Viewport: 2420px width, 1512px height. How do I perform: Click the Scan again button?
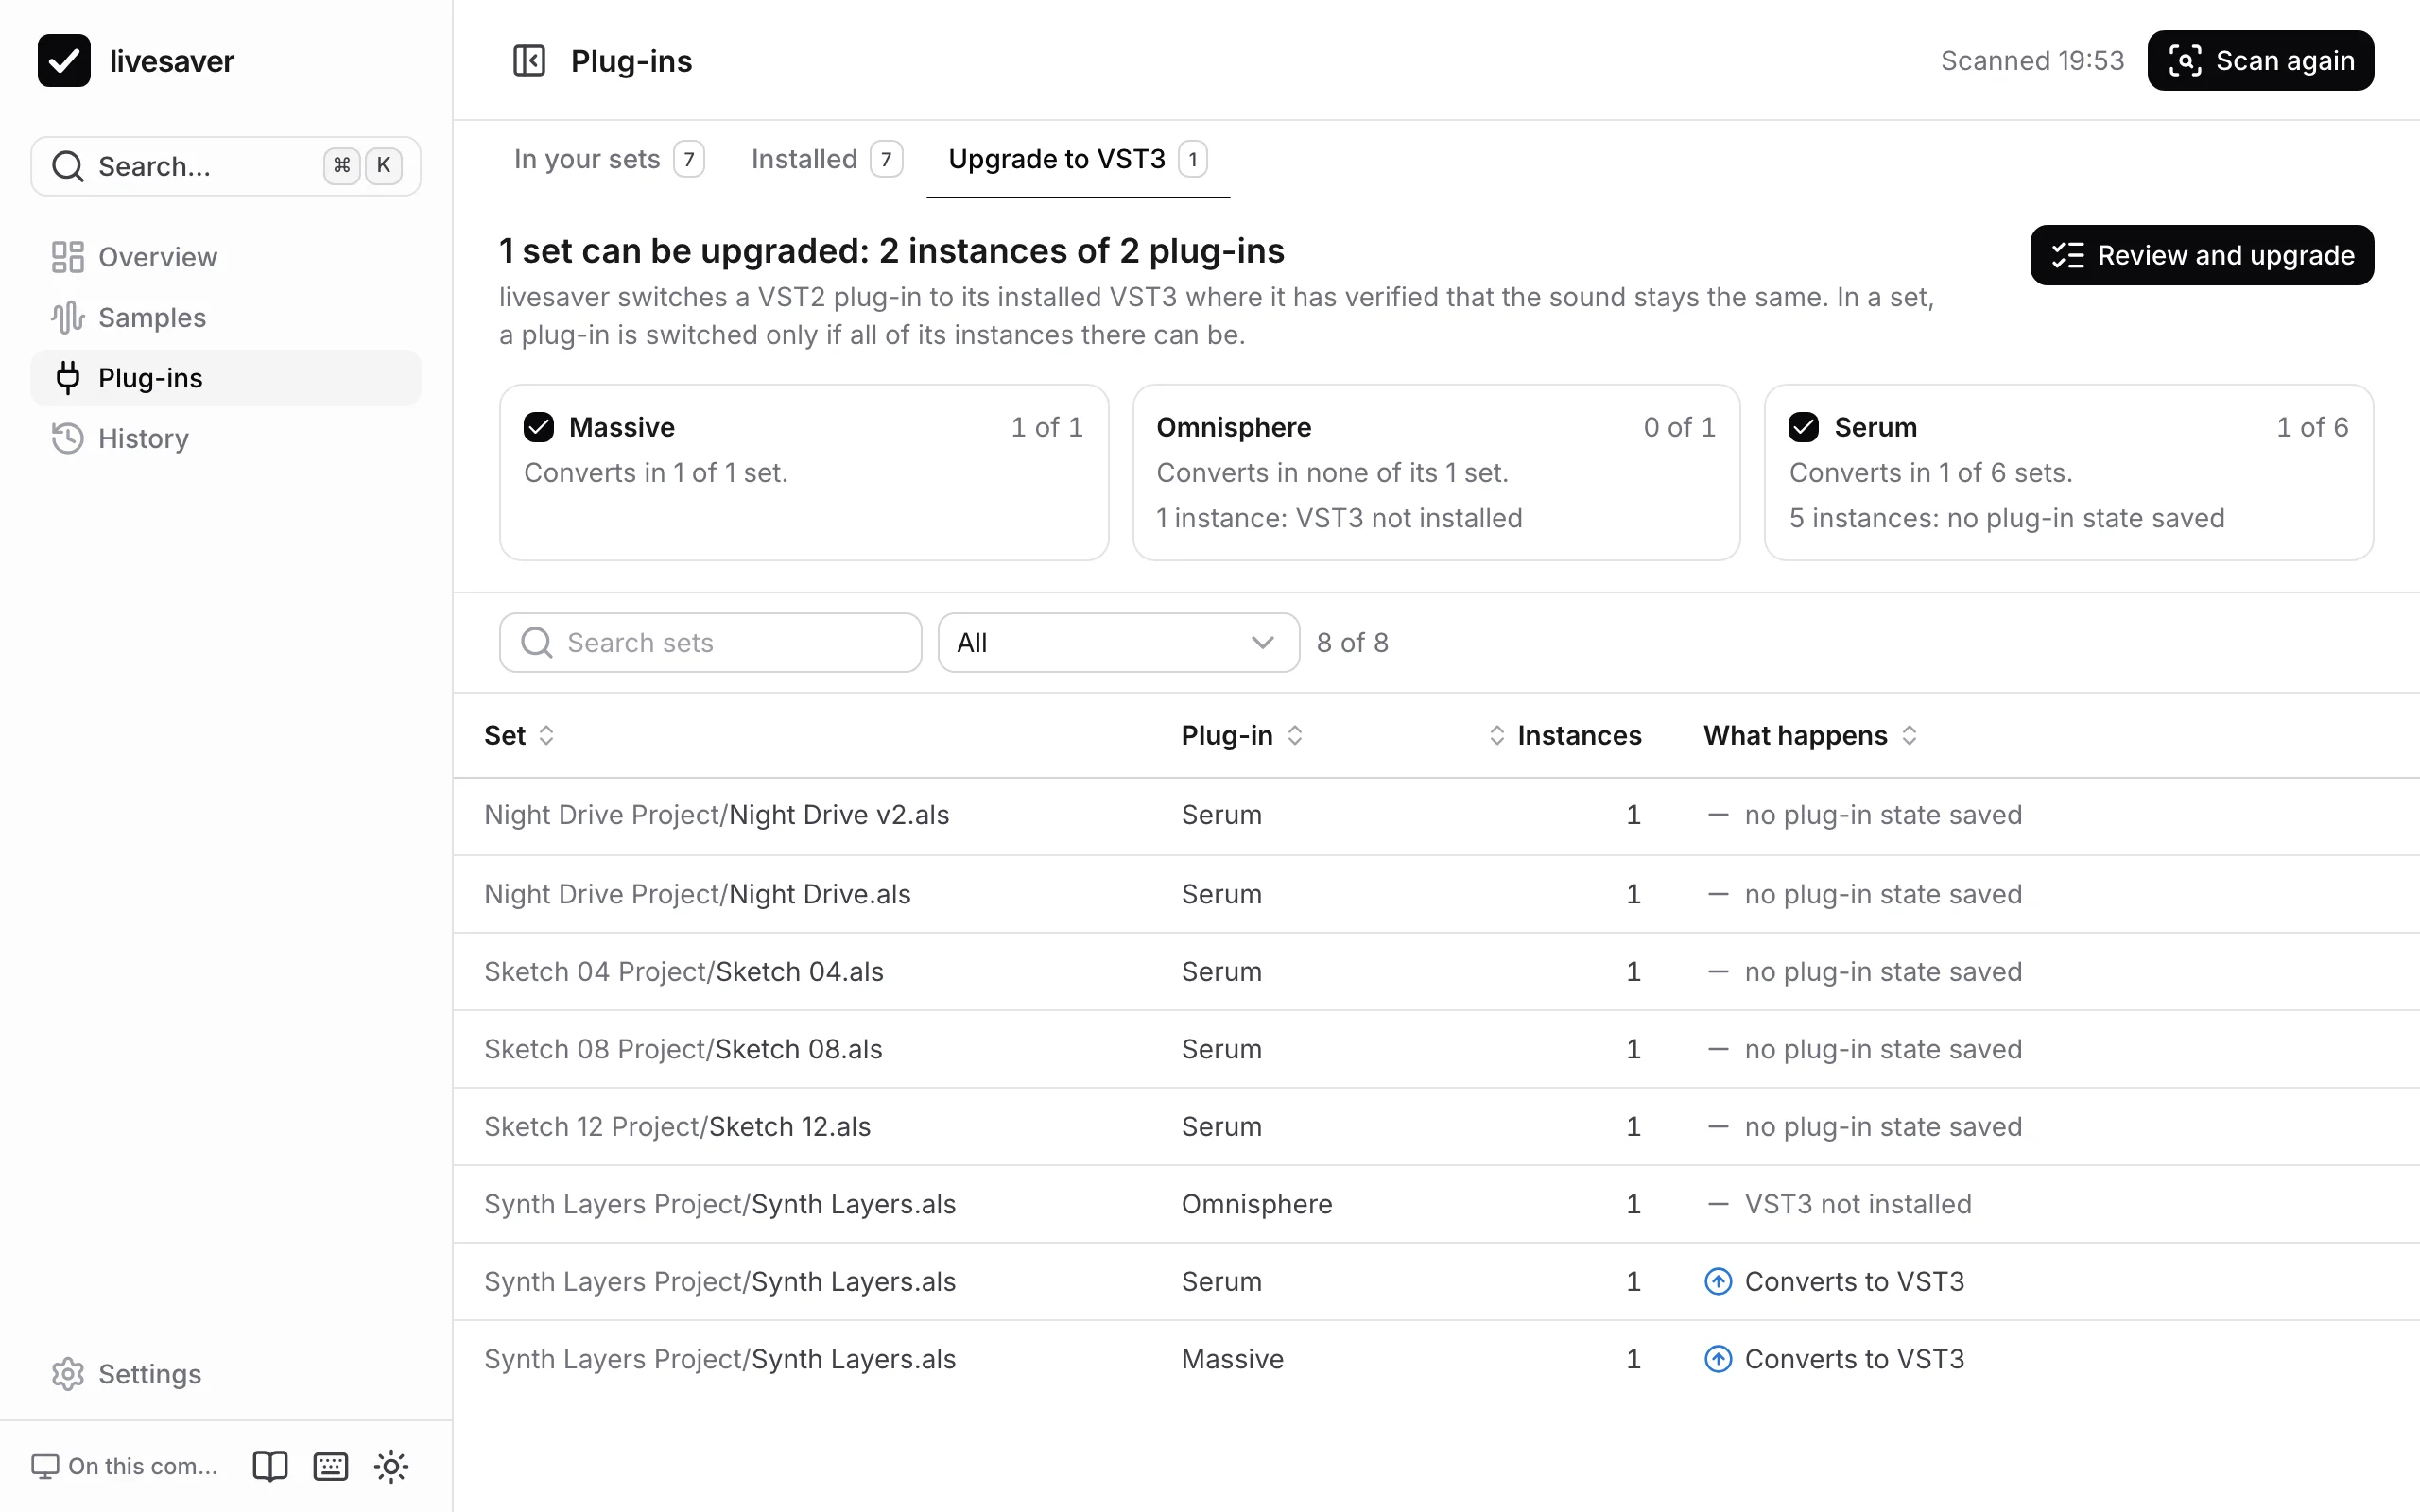pos(2260,61)
